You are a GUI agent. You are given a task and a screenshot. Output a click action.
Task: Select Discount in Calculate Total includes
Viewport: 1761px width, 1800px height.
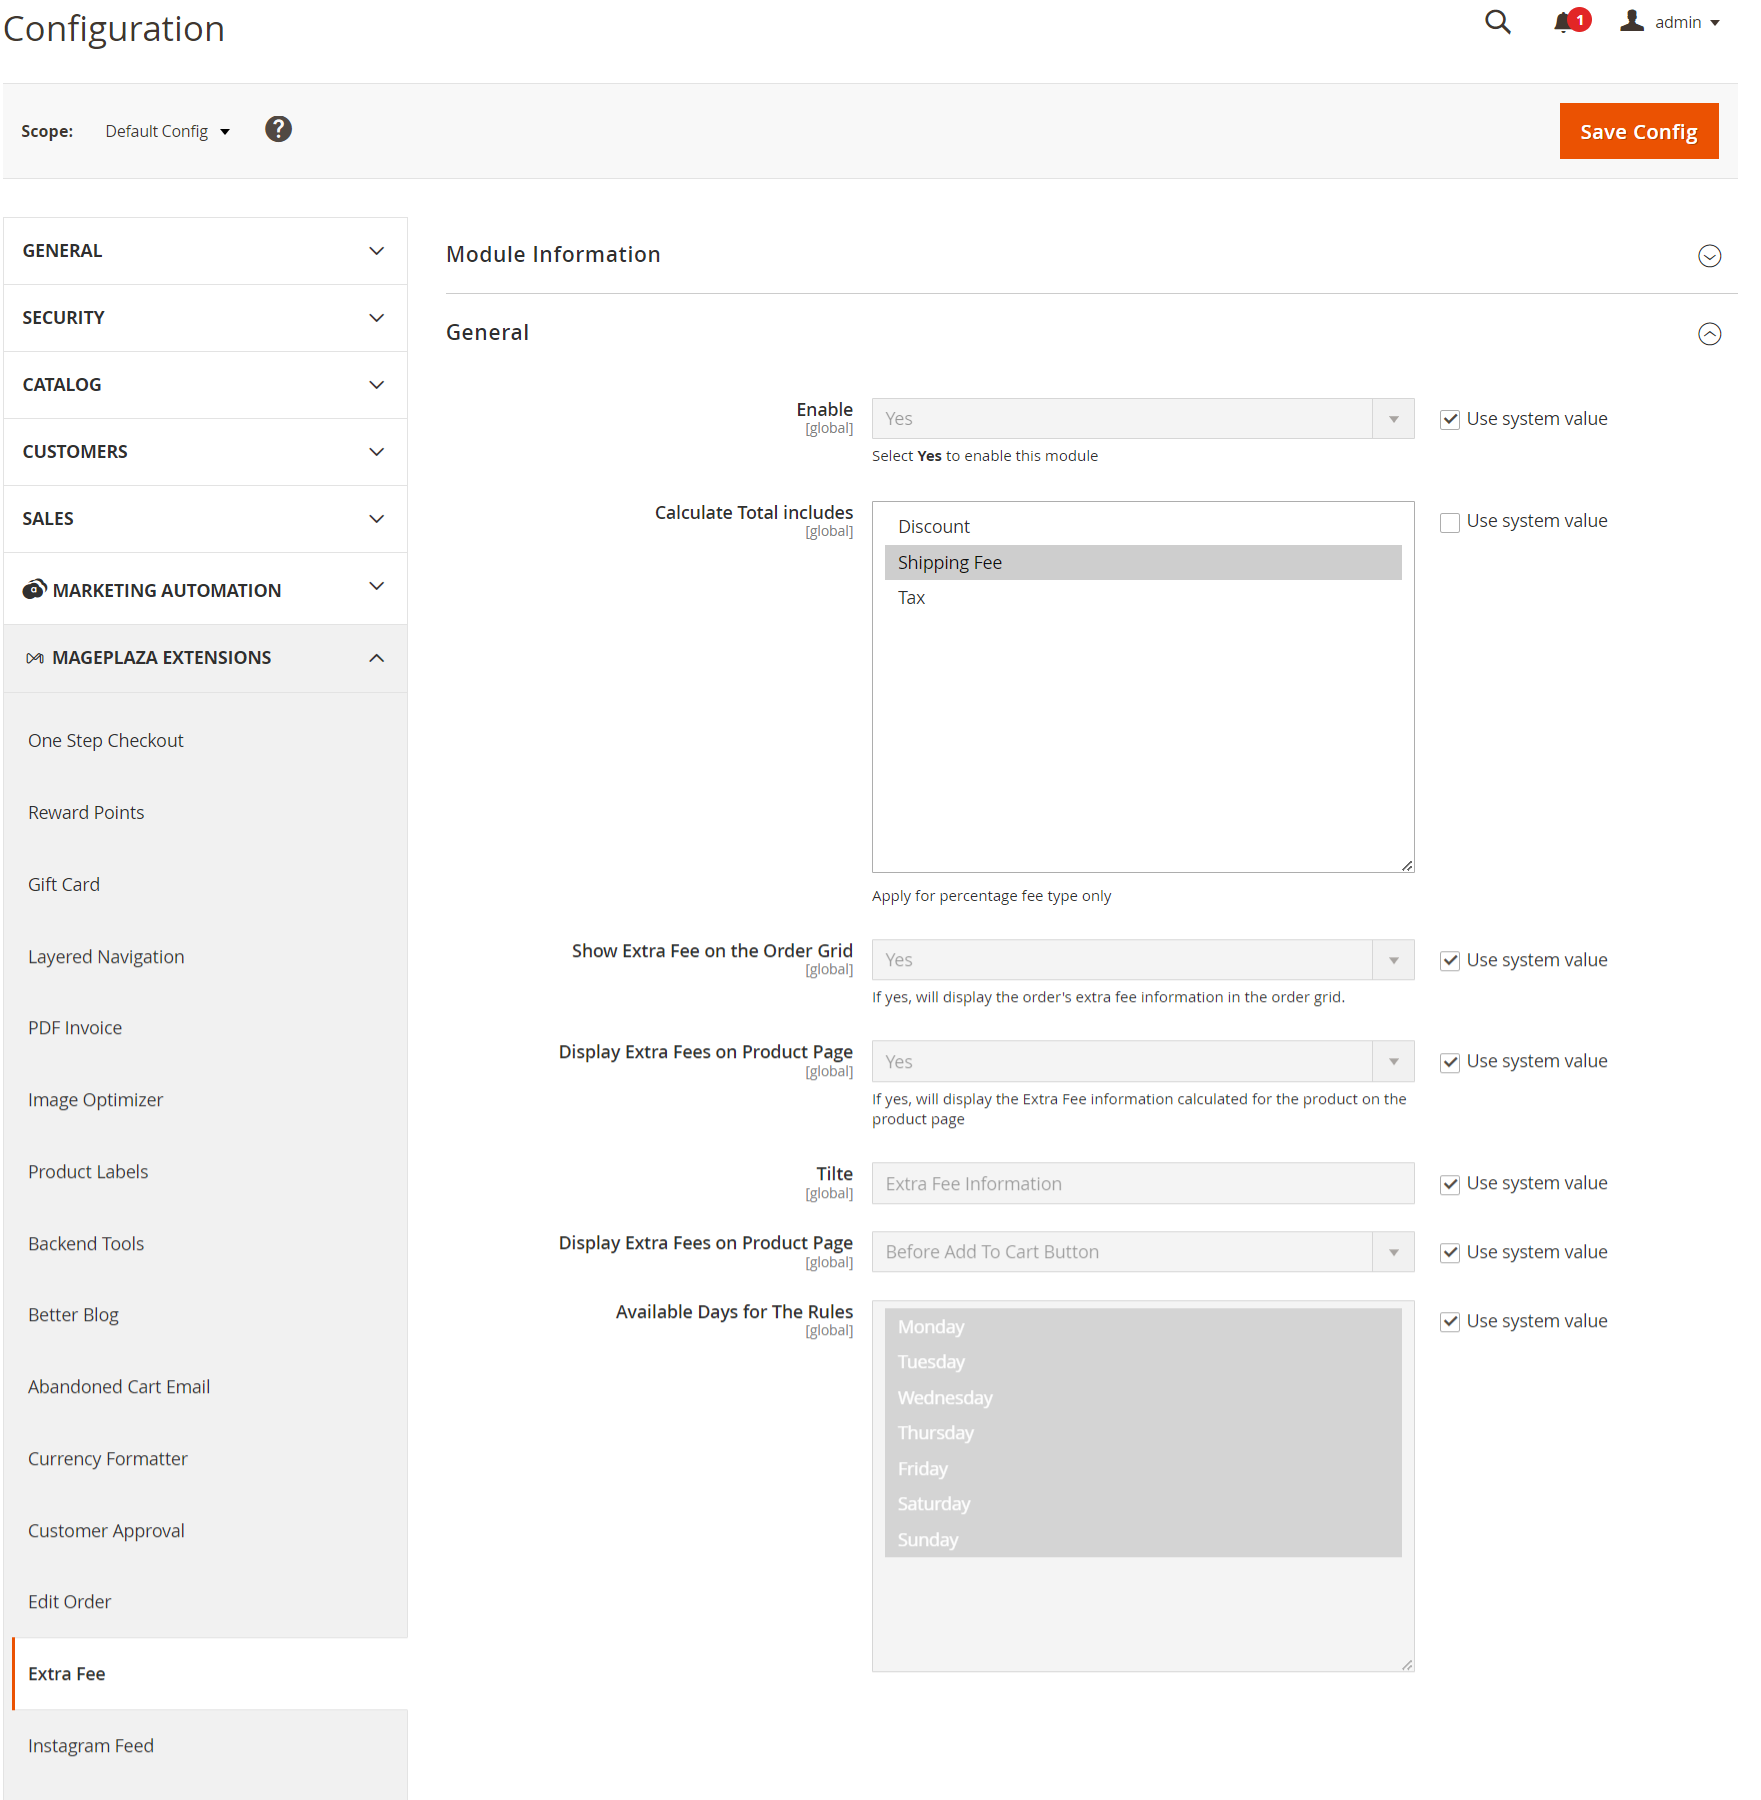pos(934,527)
